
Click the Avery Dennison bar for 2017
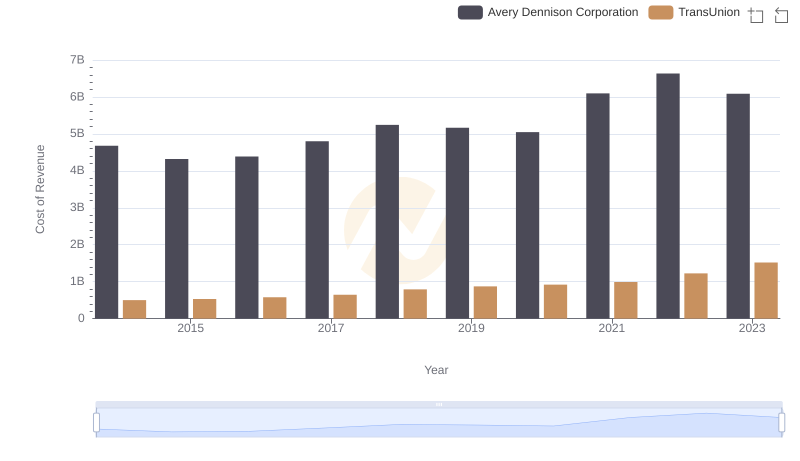[x=317, y=229]
